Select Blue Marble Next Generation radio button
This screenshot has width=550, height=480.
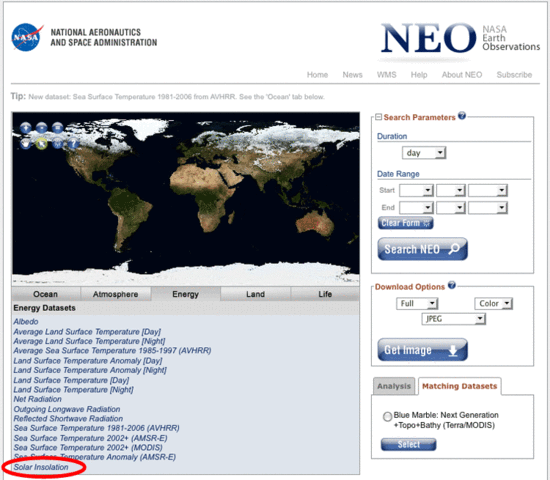(x=387, y=416)
